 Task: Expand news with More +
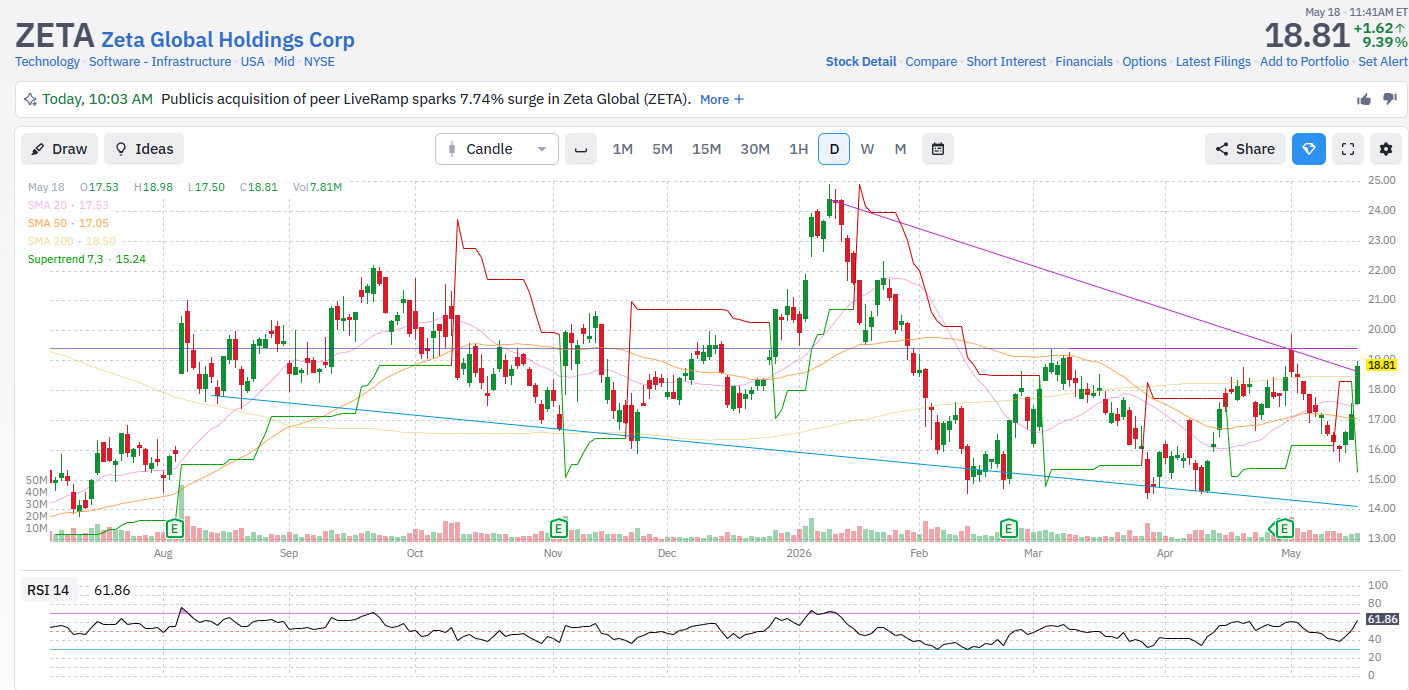[722, 99]
